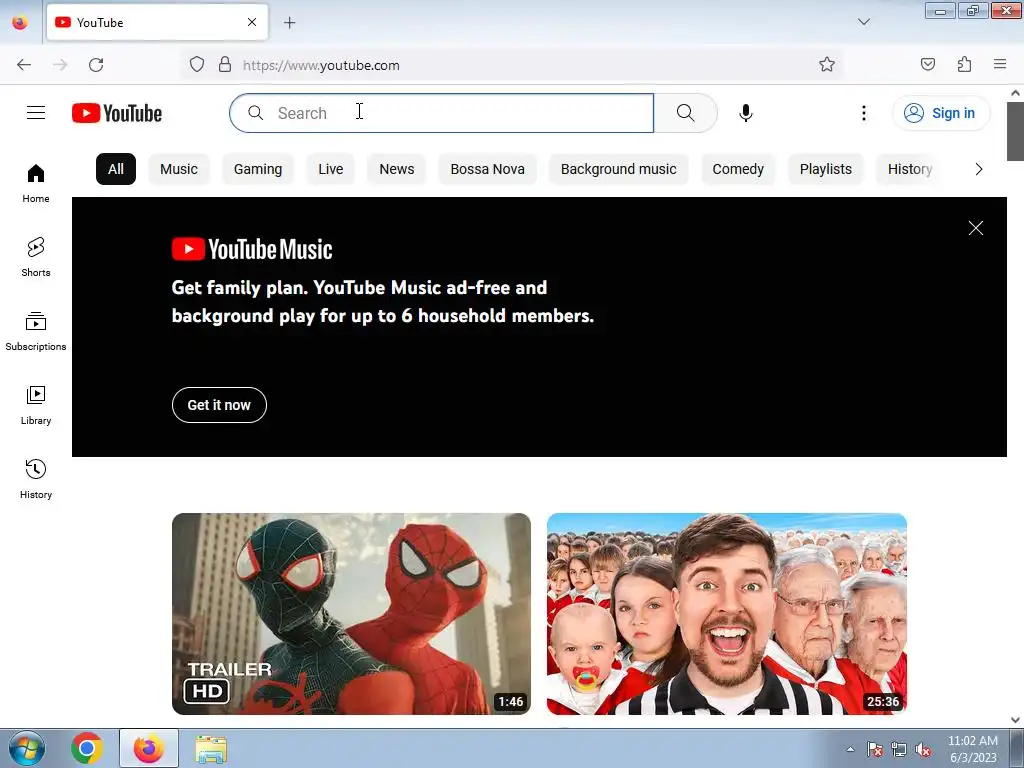Click the Sign in button
The width and height of the screenshot is (1024, 768).
click(x=941, y=113)
